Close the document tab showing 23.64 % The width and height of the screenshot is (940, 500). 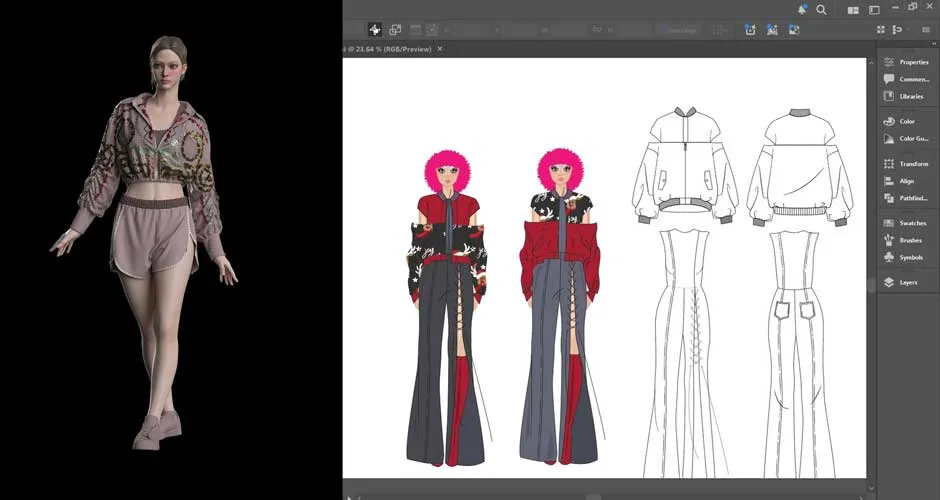pos(440,49)
